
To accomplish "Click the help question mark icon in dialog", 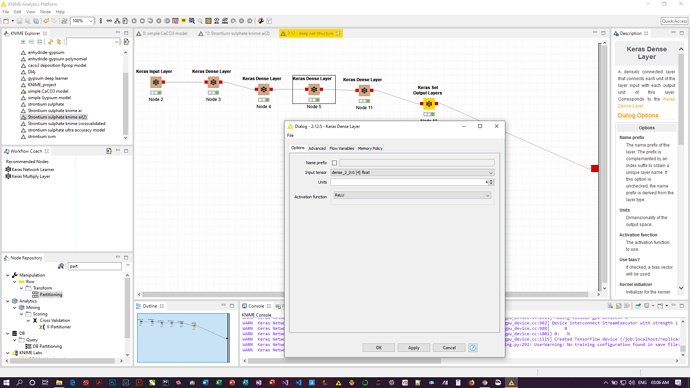I will [473, 348].
